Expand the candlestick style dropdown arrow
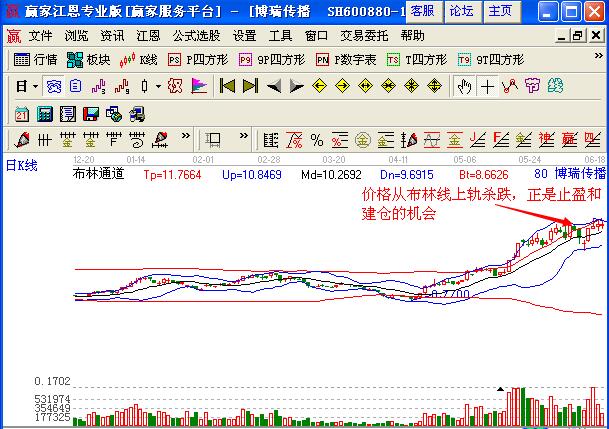 coord(158,86)
